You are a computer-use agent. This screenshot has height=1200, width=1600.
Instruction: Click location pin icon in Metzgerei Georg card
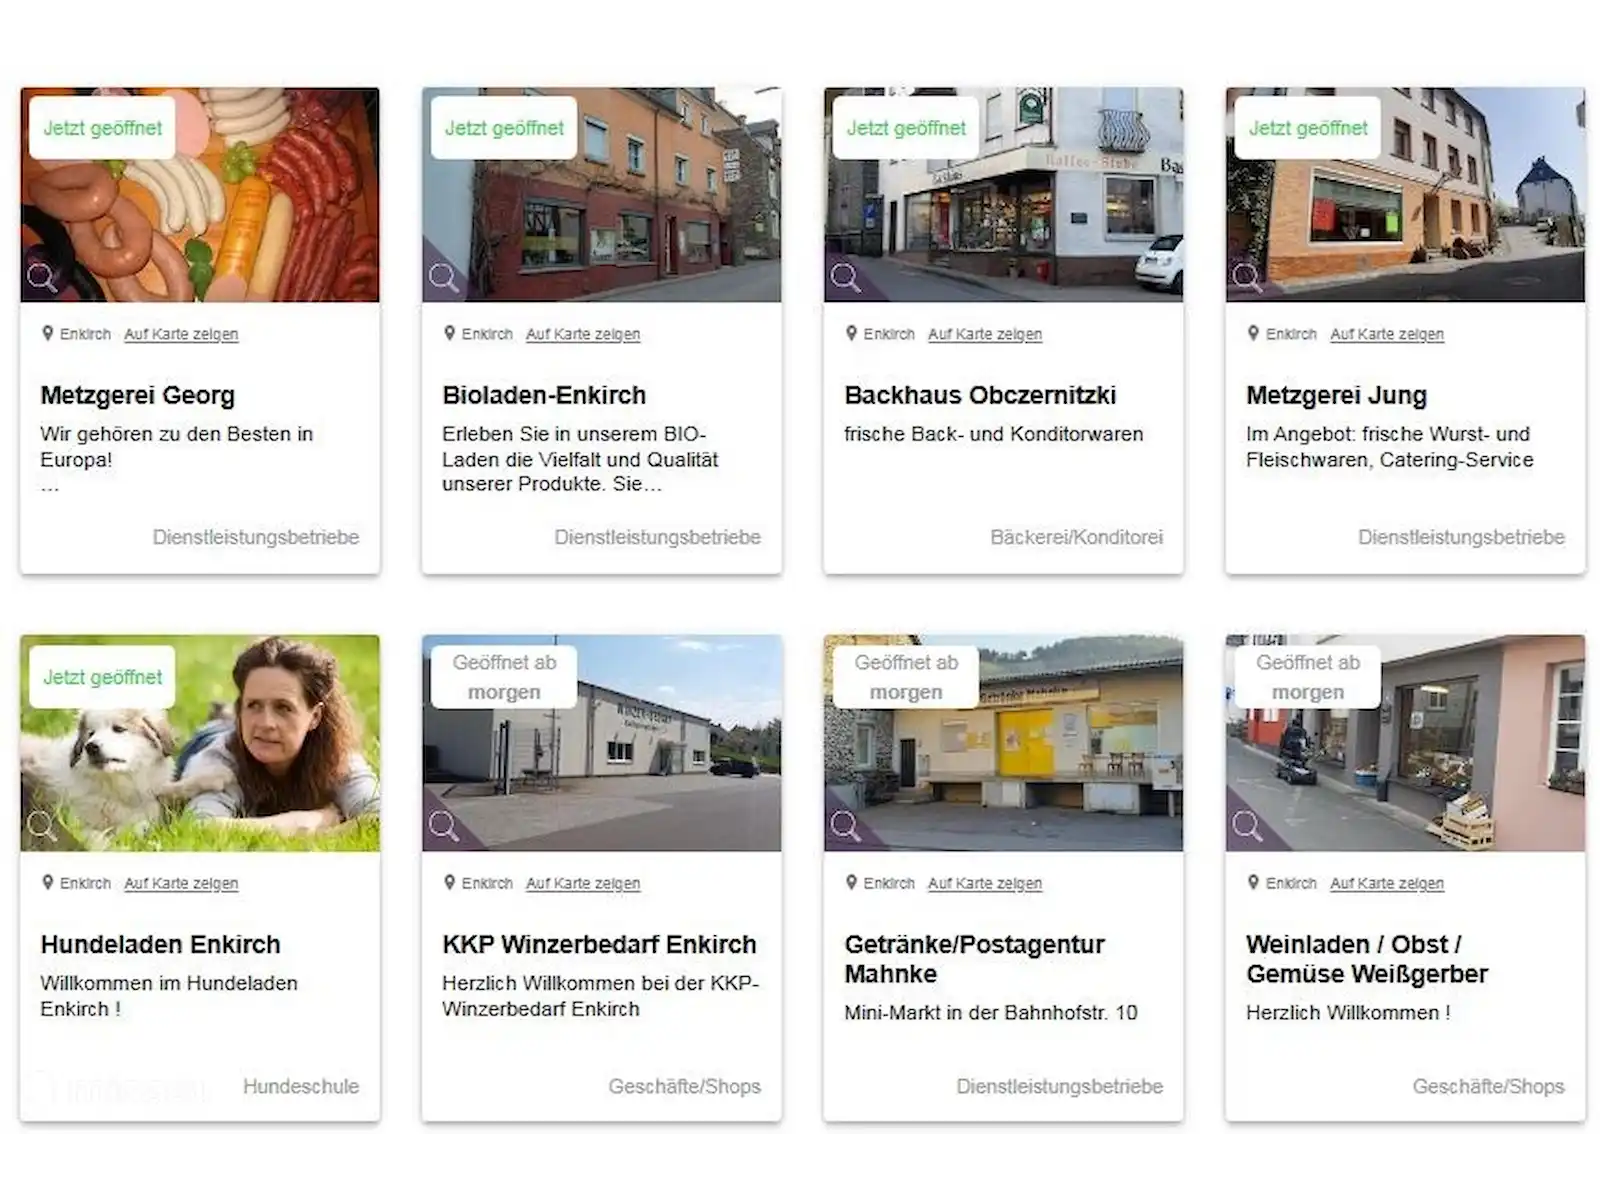point(47,333)
